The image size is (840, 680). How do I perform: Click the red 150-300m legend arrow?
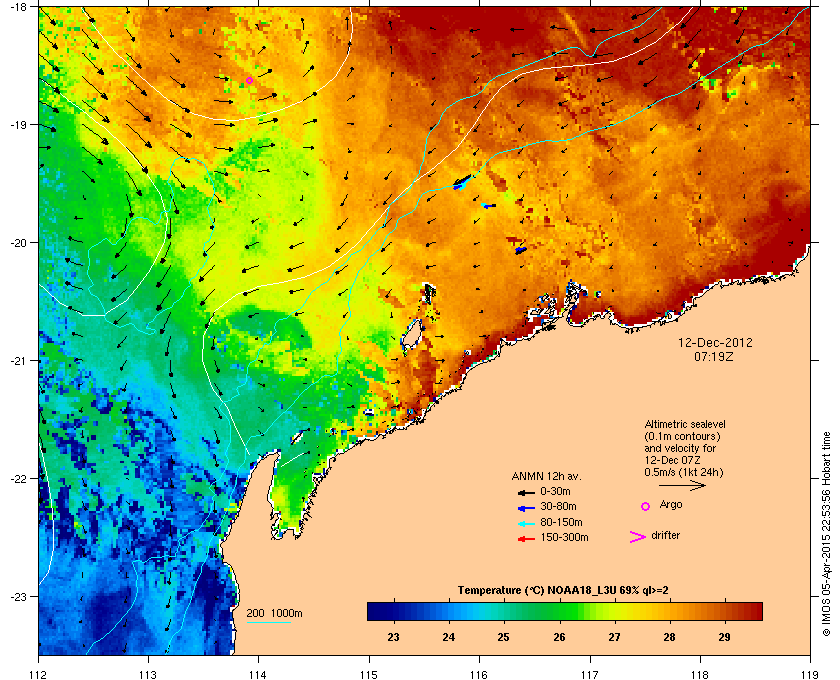[x=526, y=539]
